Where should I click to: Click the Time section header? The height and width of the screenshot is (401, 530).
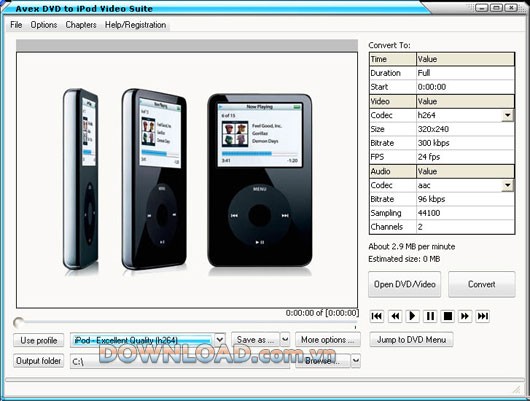[393, 59]
